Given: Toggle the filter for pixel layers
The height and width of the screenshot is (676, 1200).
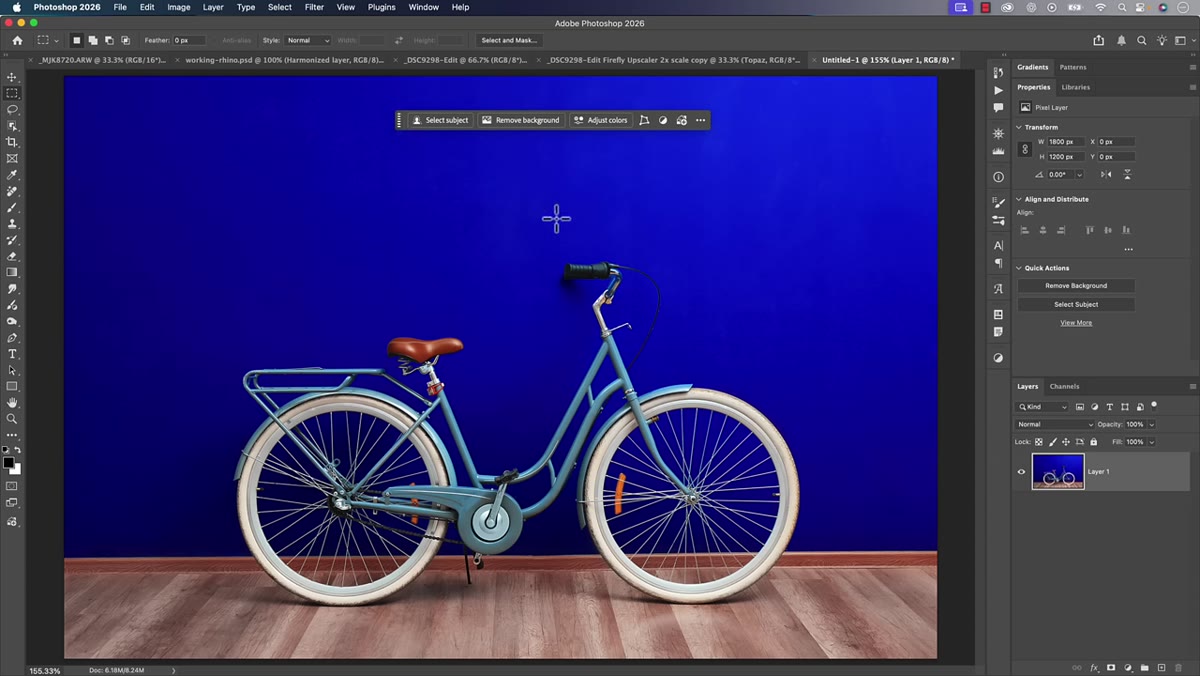Looking at the screenshot, I should (x=1080, y=407).
